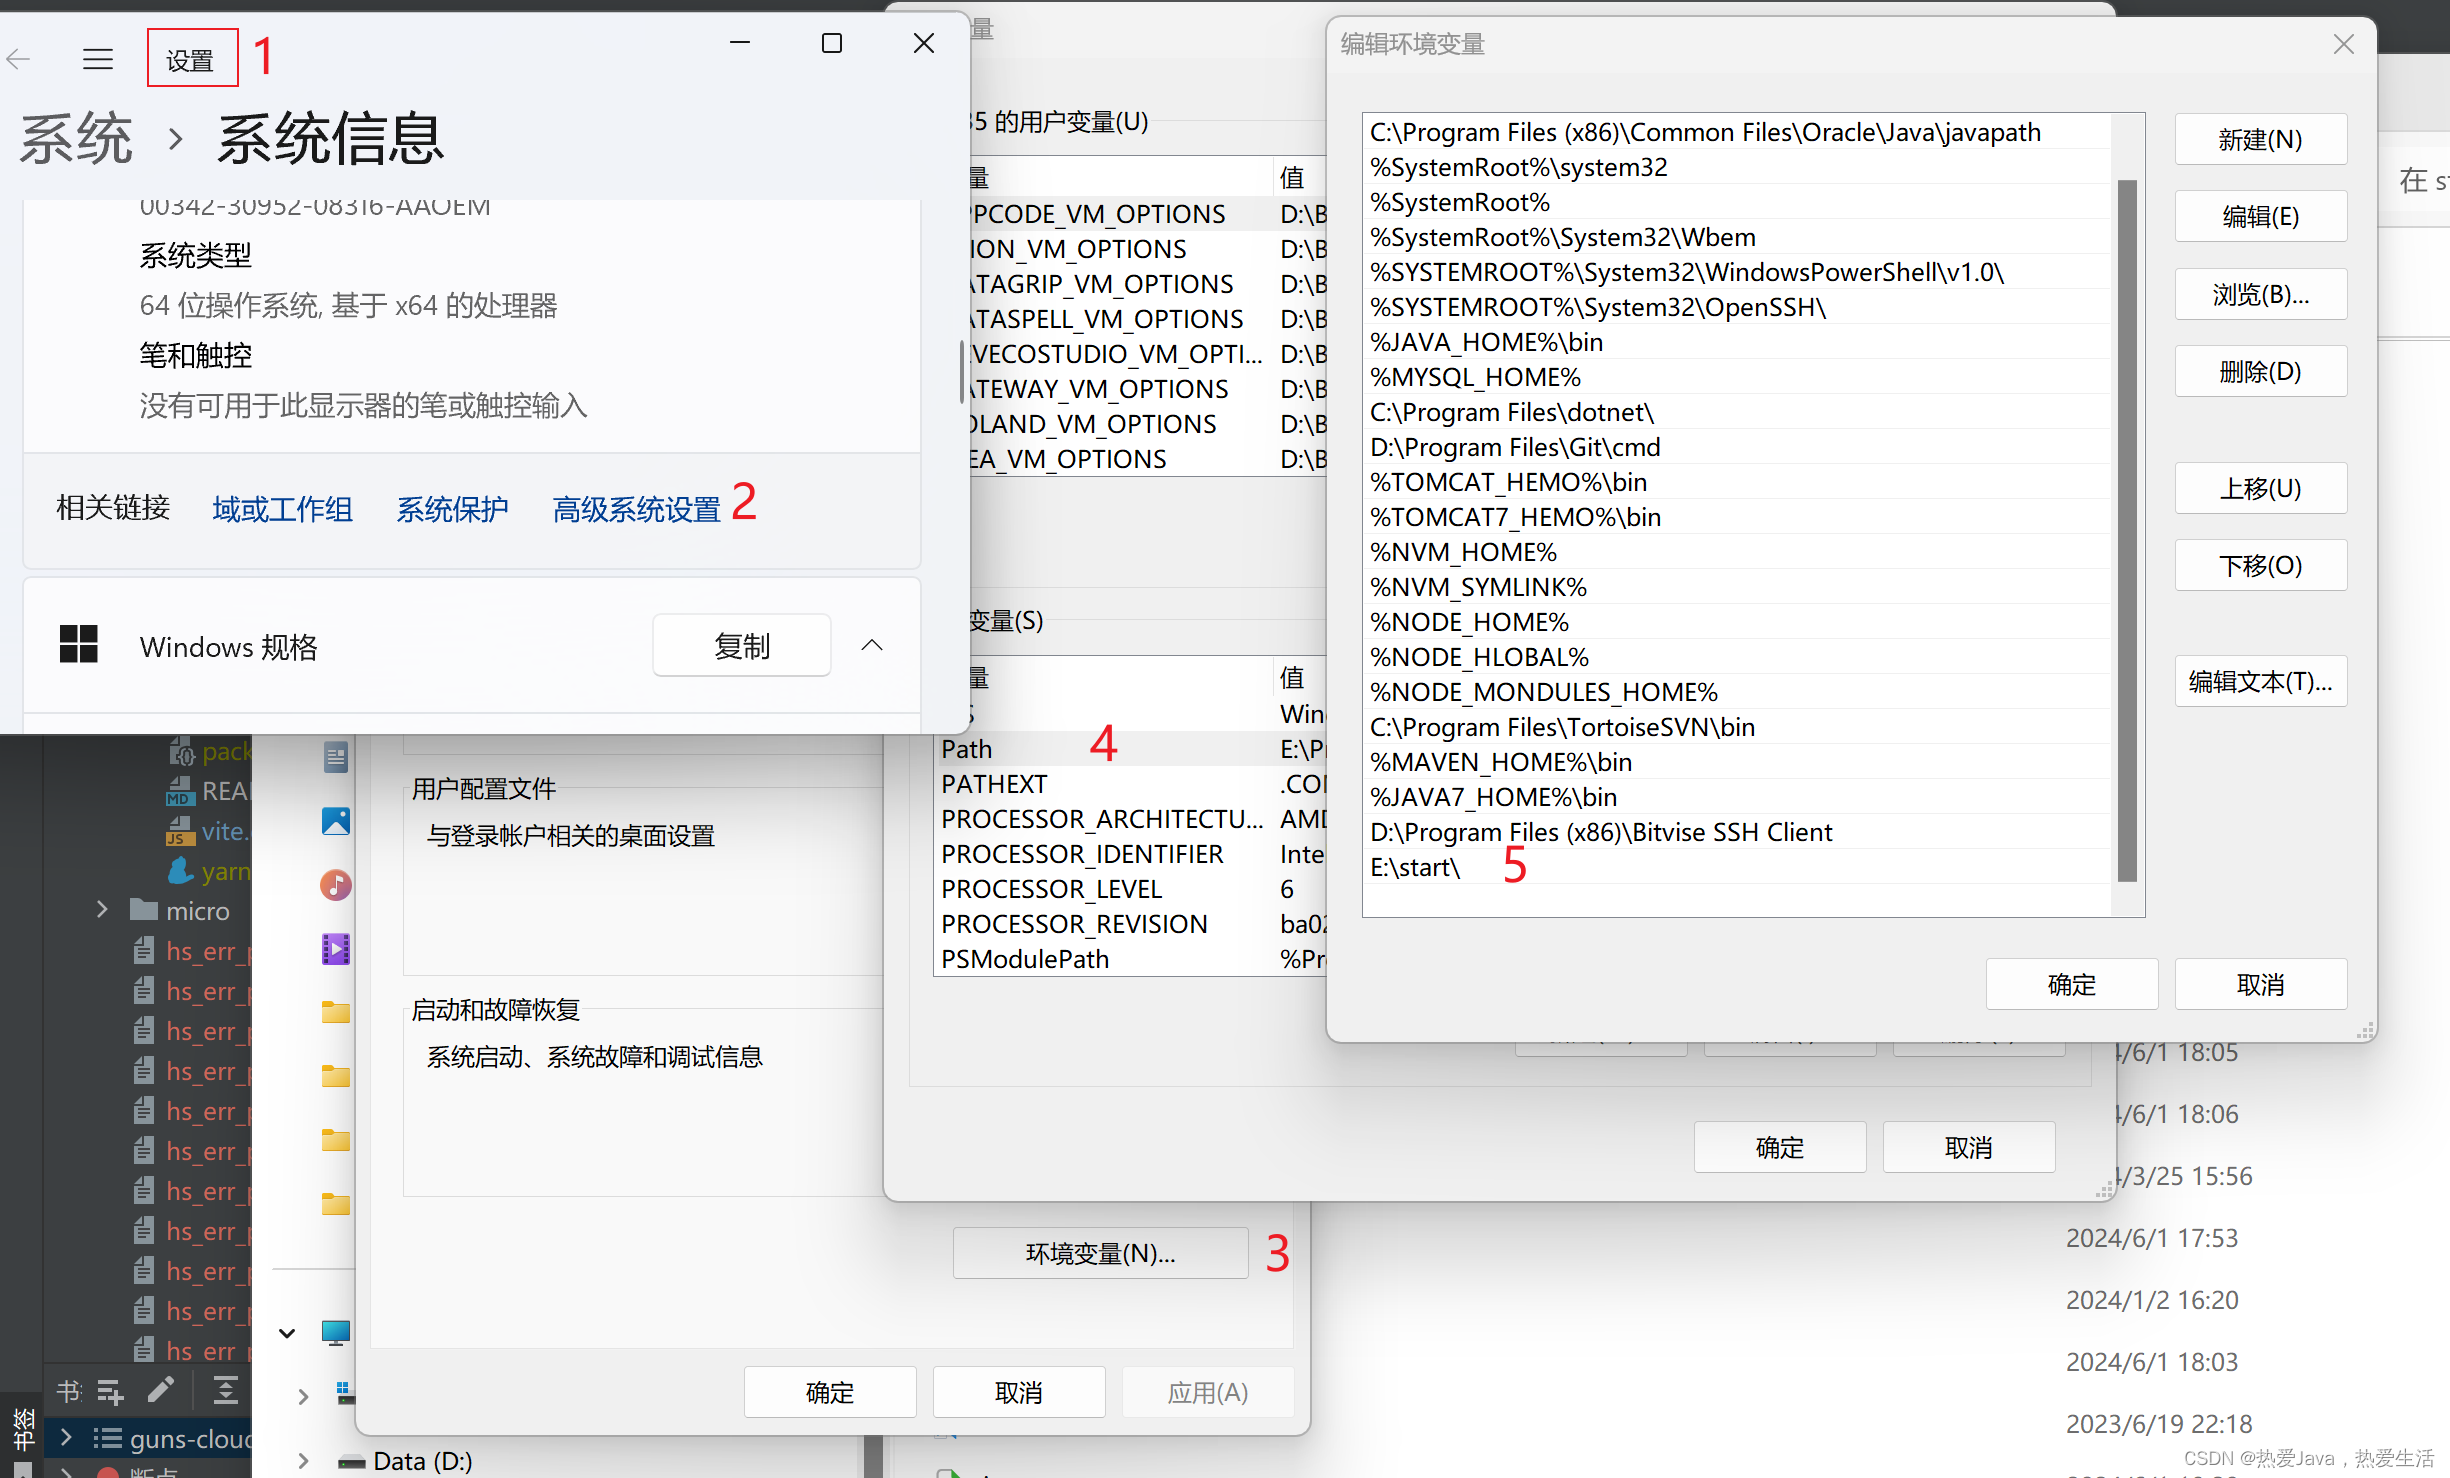This screenshot has width=2450, height=1478.
Task: Expand the guns-cloud bookmark group
Action: tap(66, 1437)
